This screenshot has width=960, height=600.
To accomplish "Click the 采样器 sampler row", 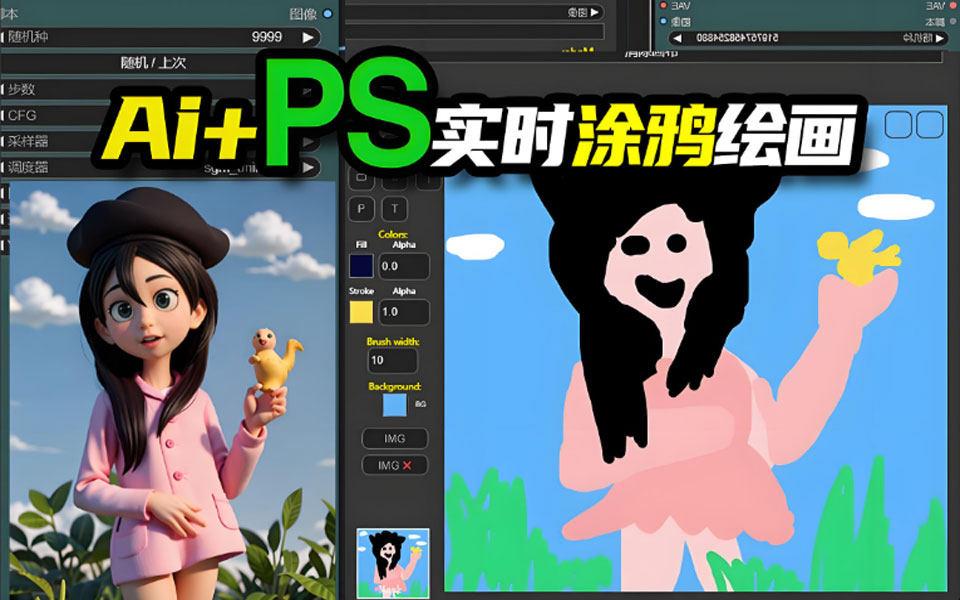I will (x=160, y=141).
